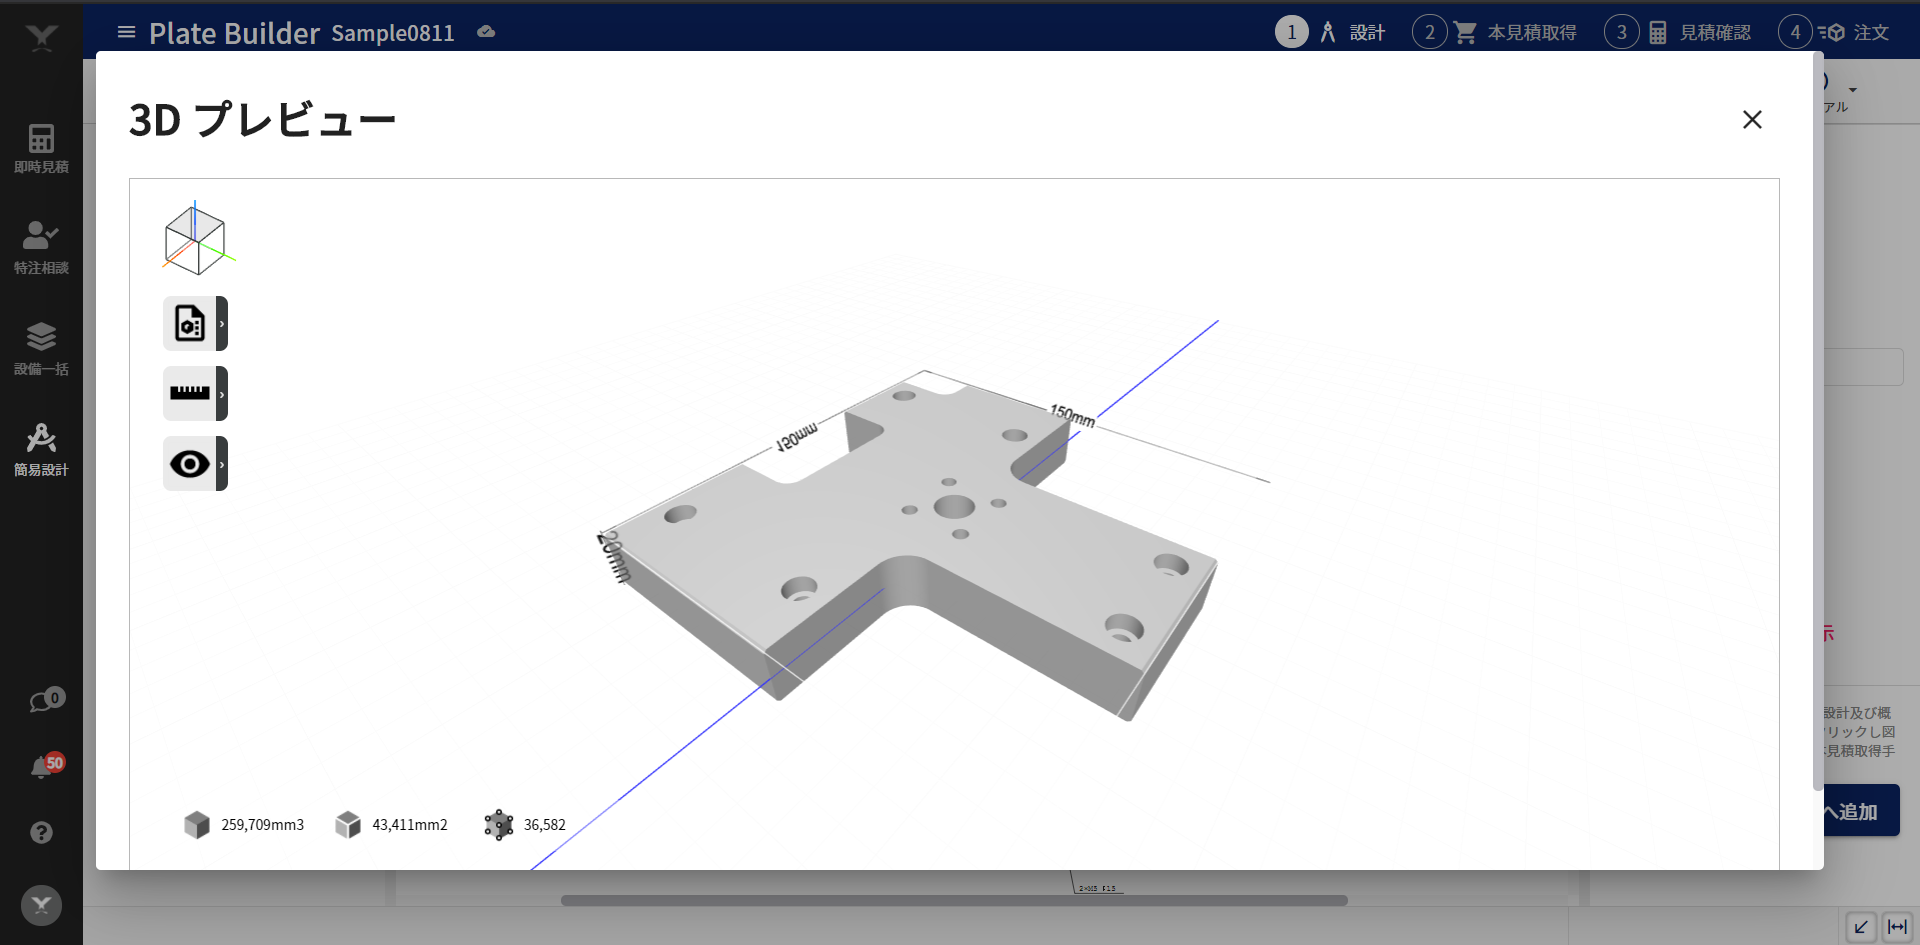Image resolution: width=1920 pixels, height=945 pixels.
Task: Go to step 2 本見積取得
Action: (1495, 32)
